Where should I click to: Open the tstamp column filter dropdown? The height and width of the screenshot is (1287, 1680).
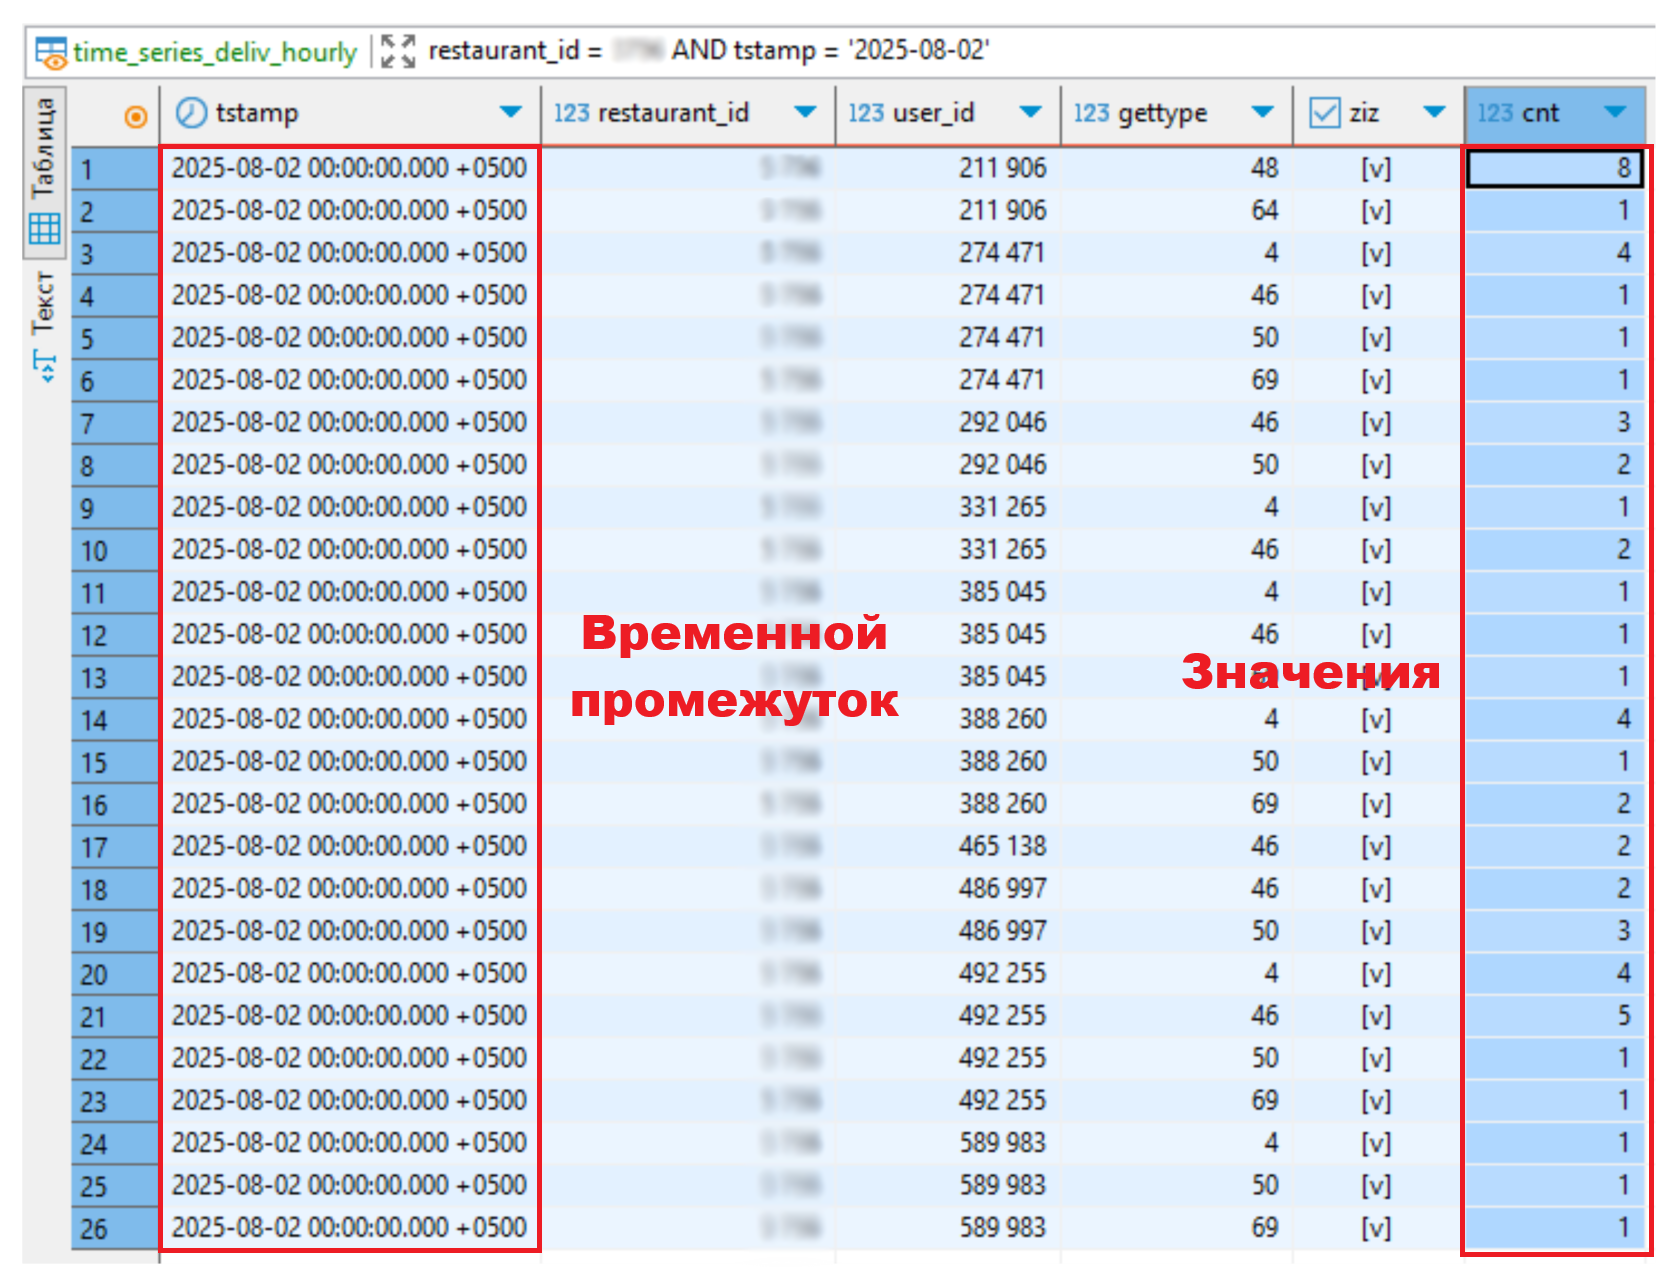point(511,112)
